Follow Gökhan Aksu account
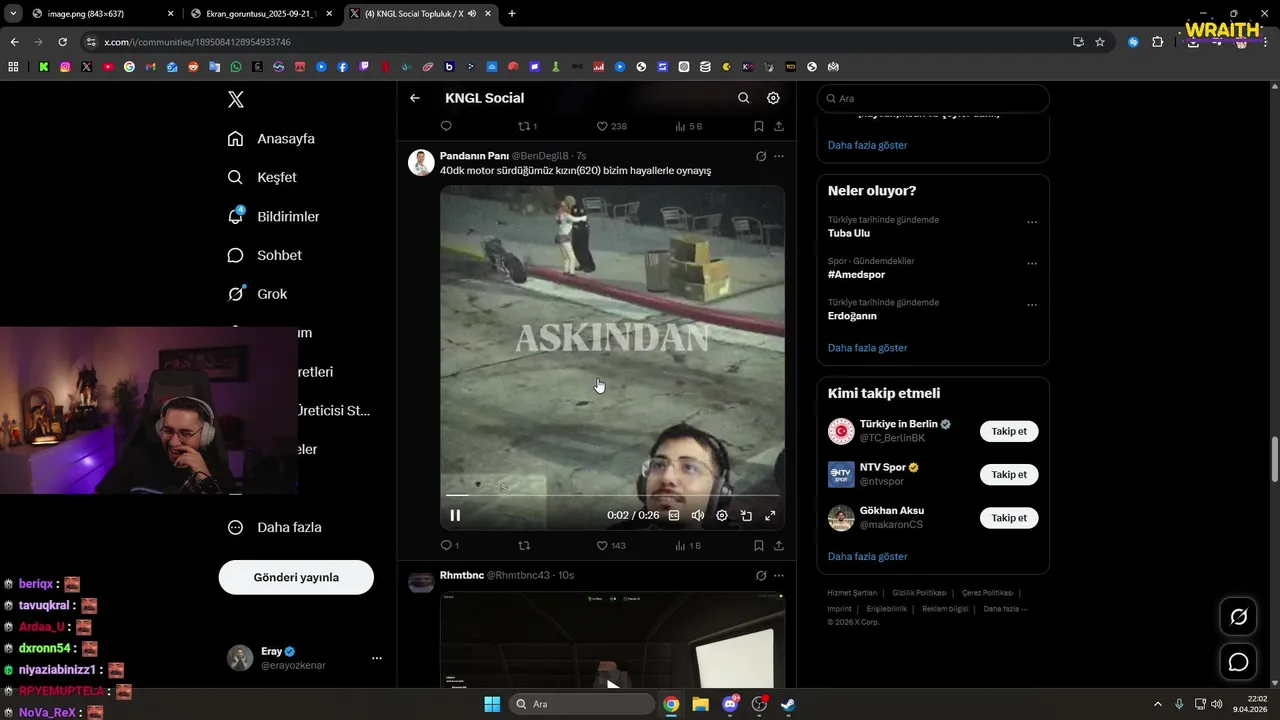Viewport: 1280px width, 720px height. [x=1009, y=517]
